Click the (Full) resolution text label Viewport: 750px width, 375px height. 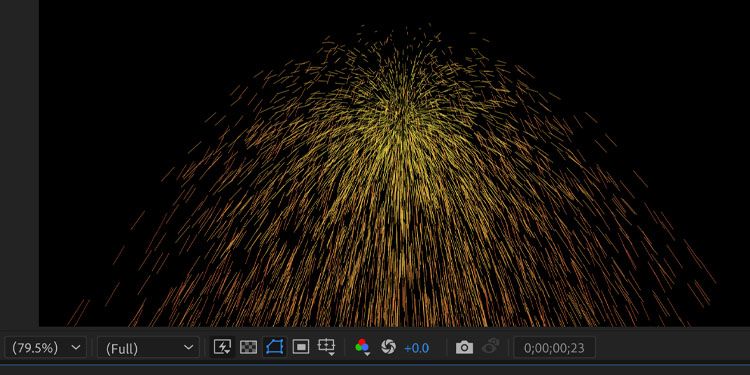click(x=121, y=348)
